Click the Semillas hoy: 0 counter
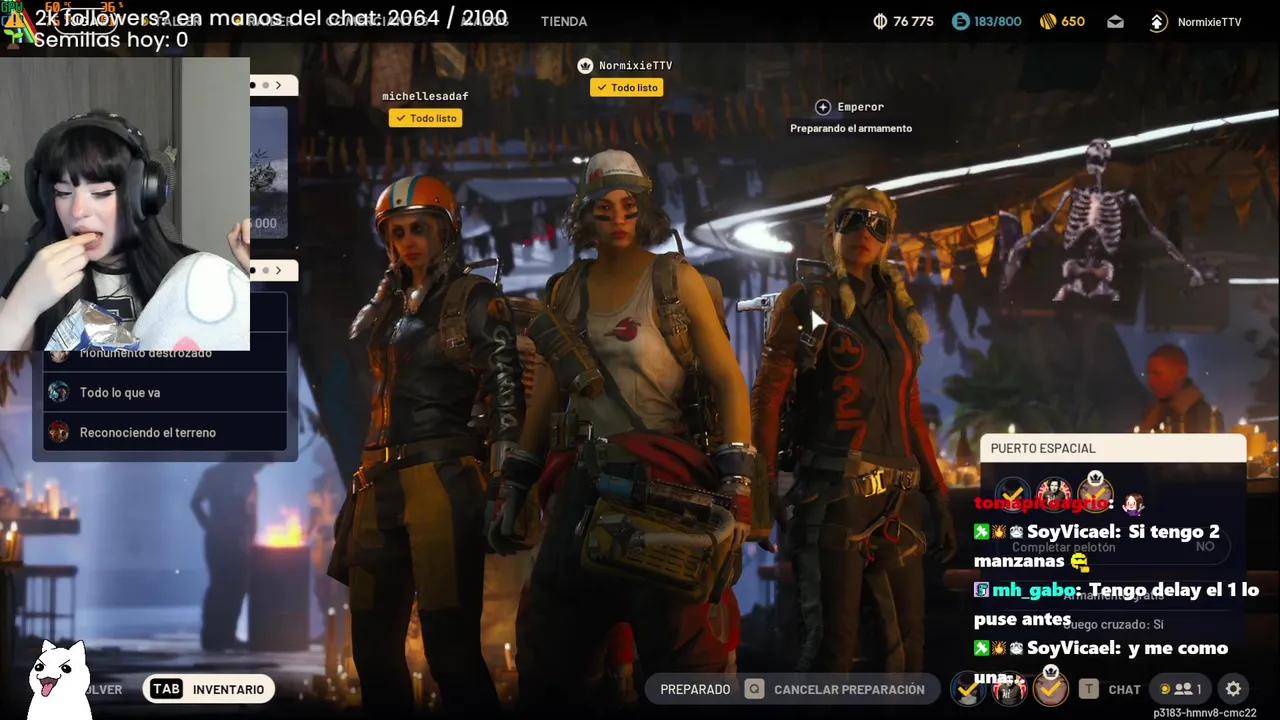 [111, 40]
